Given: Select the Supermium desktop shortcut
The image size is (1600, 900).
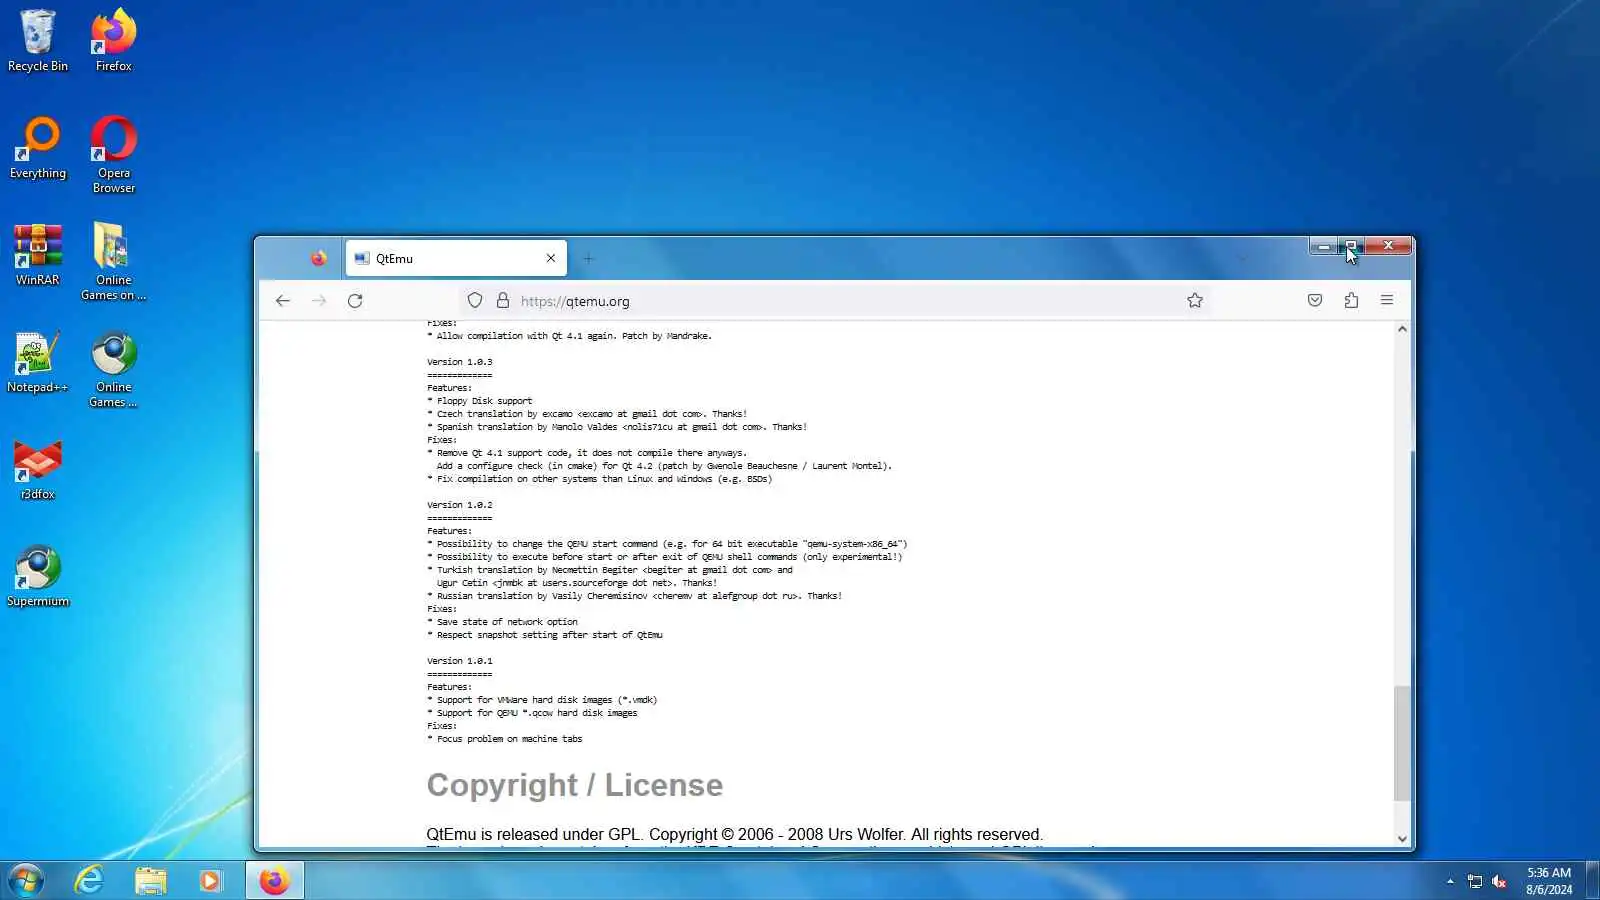Looking at the screenshot, I should pos(38,576).
